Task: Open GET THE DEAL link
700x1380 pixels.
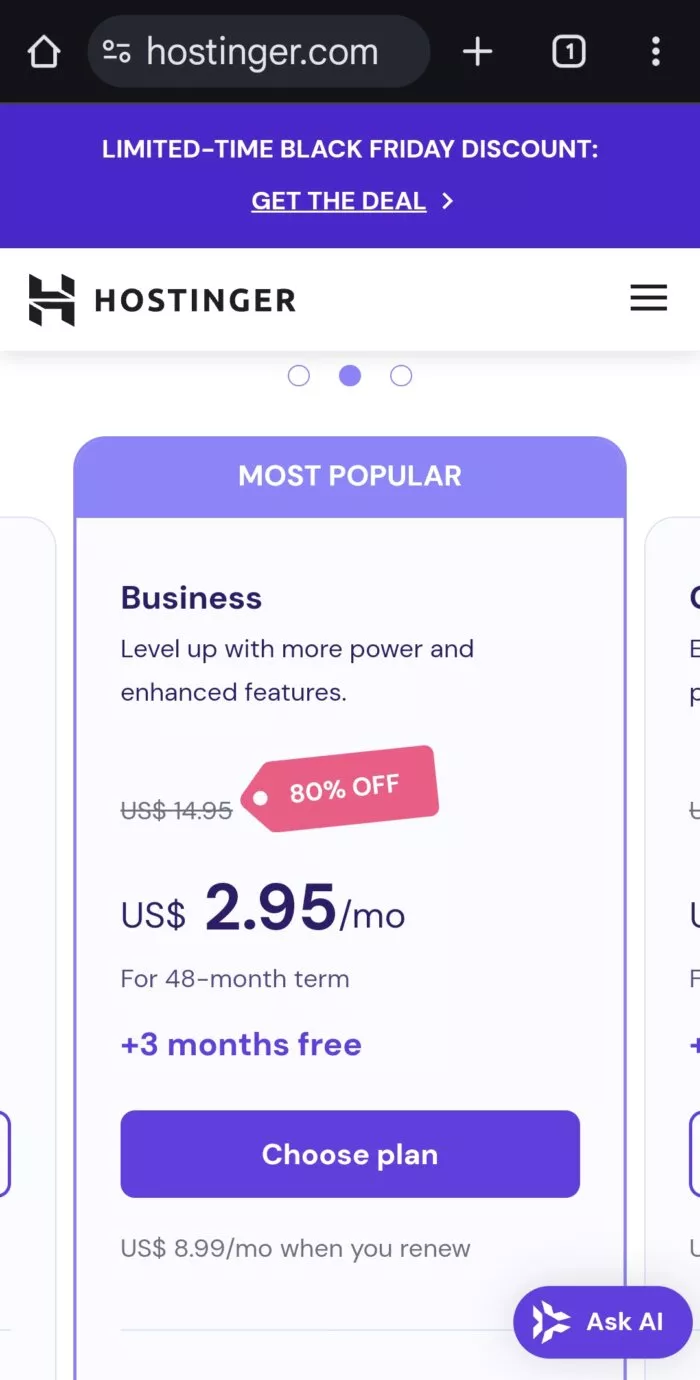Action: tap(338, 201)
